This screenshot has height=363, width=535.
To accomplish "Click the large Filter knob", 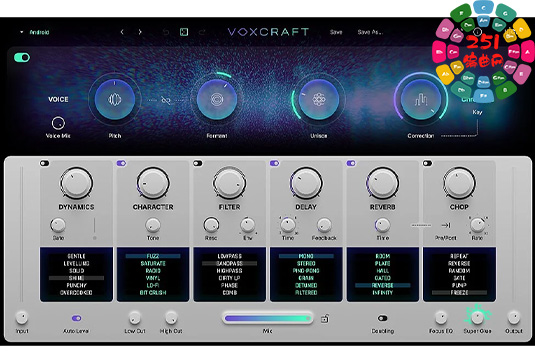I will click(x=229, y=183).
